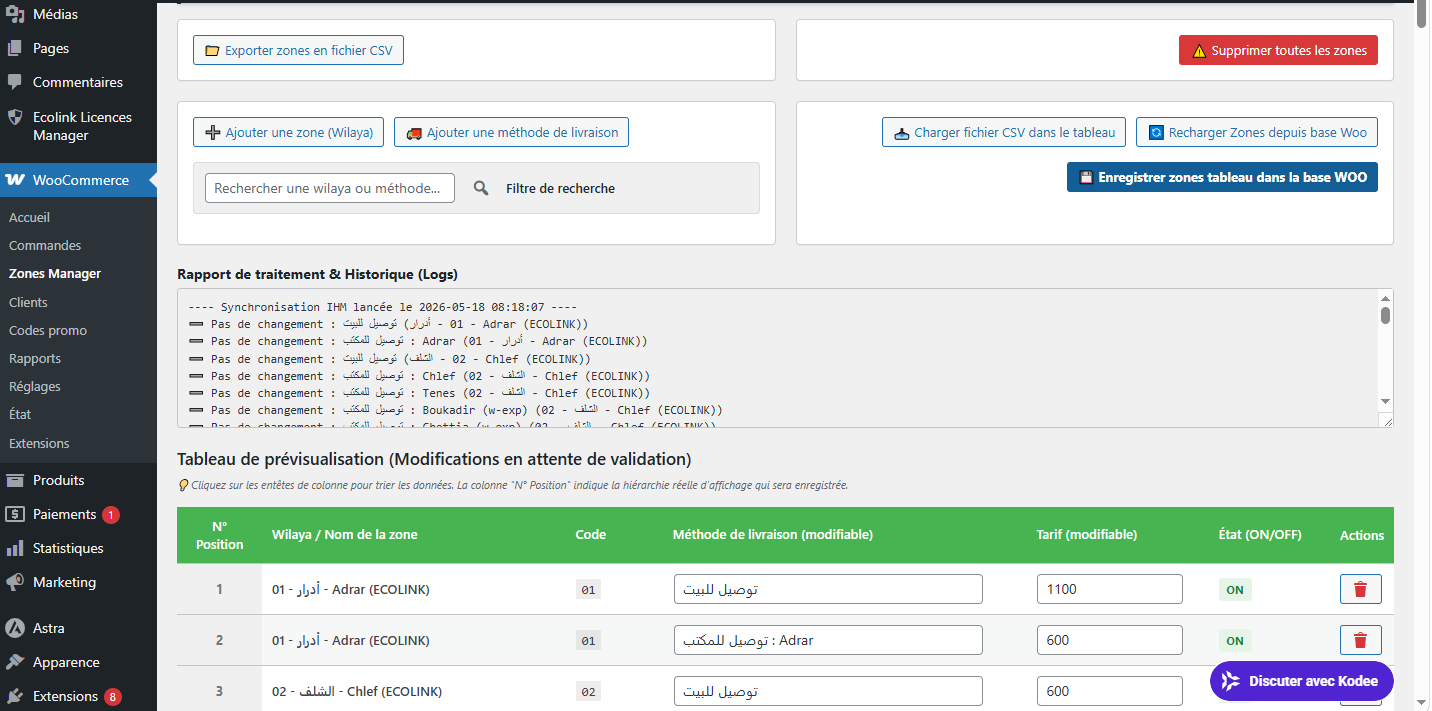Open Rapports submenu item
This screenshot has height=711, width=1432.
35,358
